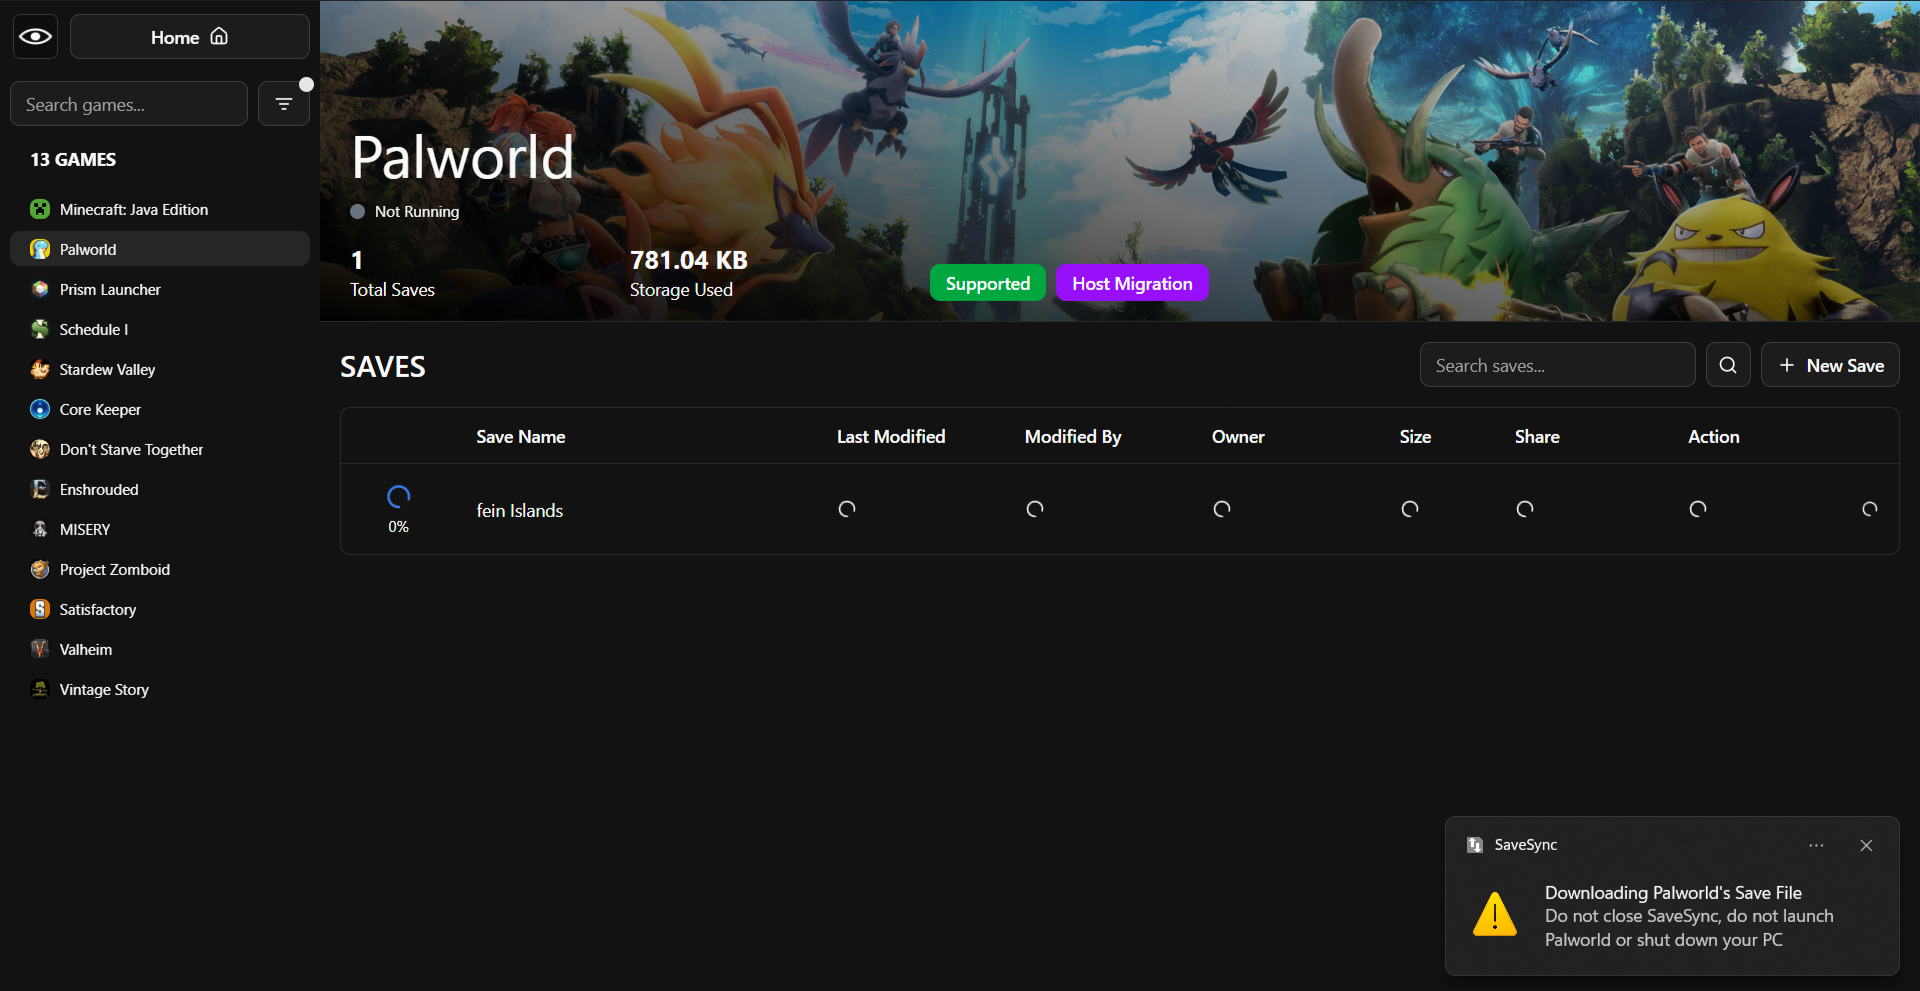
Task: Open MISERY from the sidebar
Action: pos(160,529)
